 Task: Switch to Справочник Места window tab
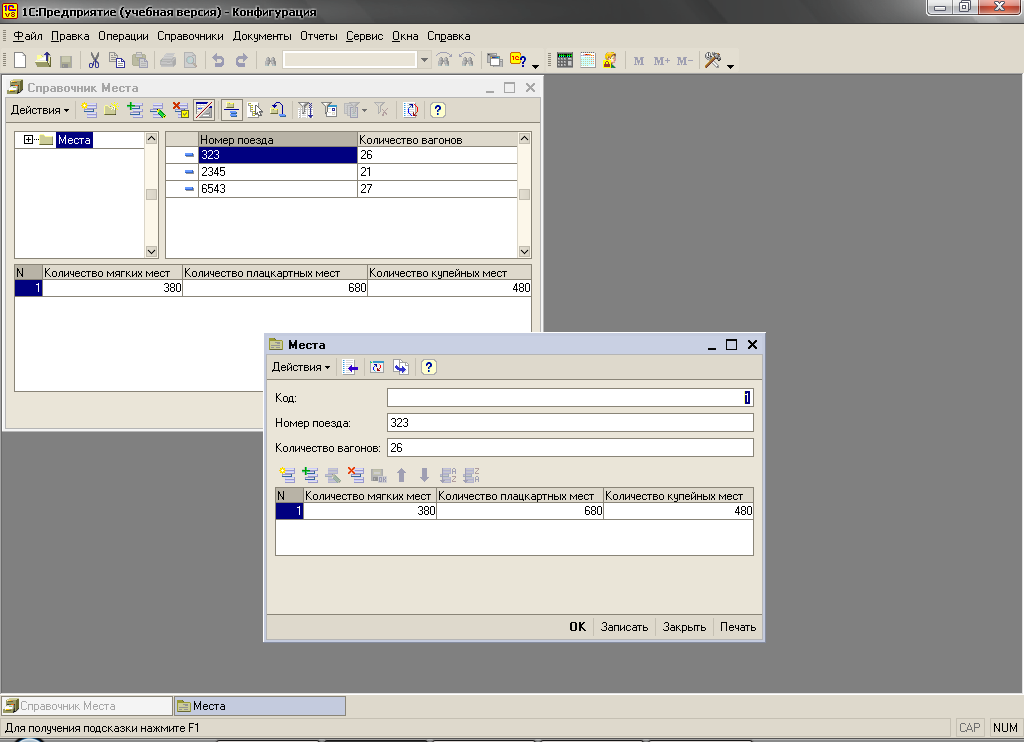tap(87, 706)
